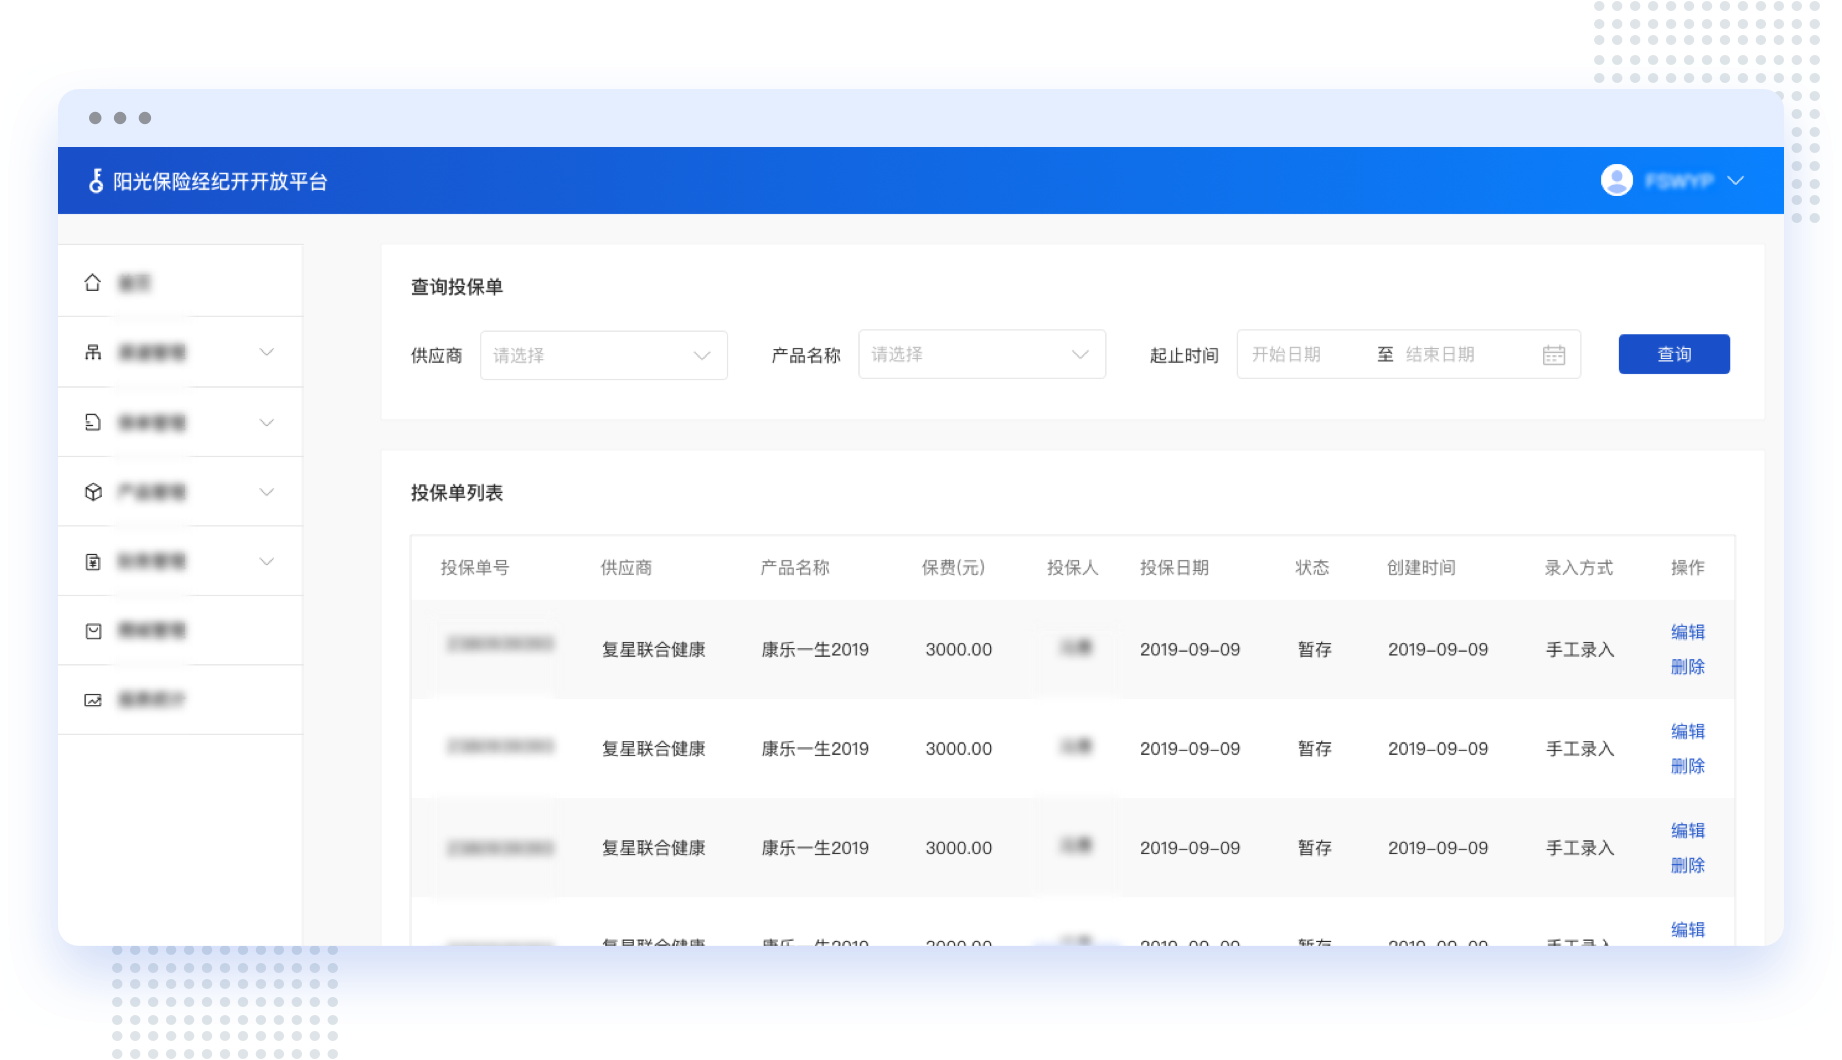Click the 保费(元) column header
Image resolution: width=1842 pixels, height=1060 pixels.
pos(953,568)
